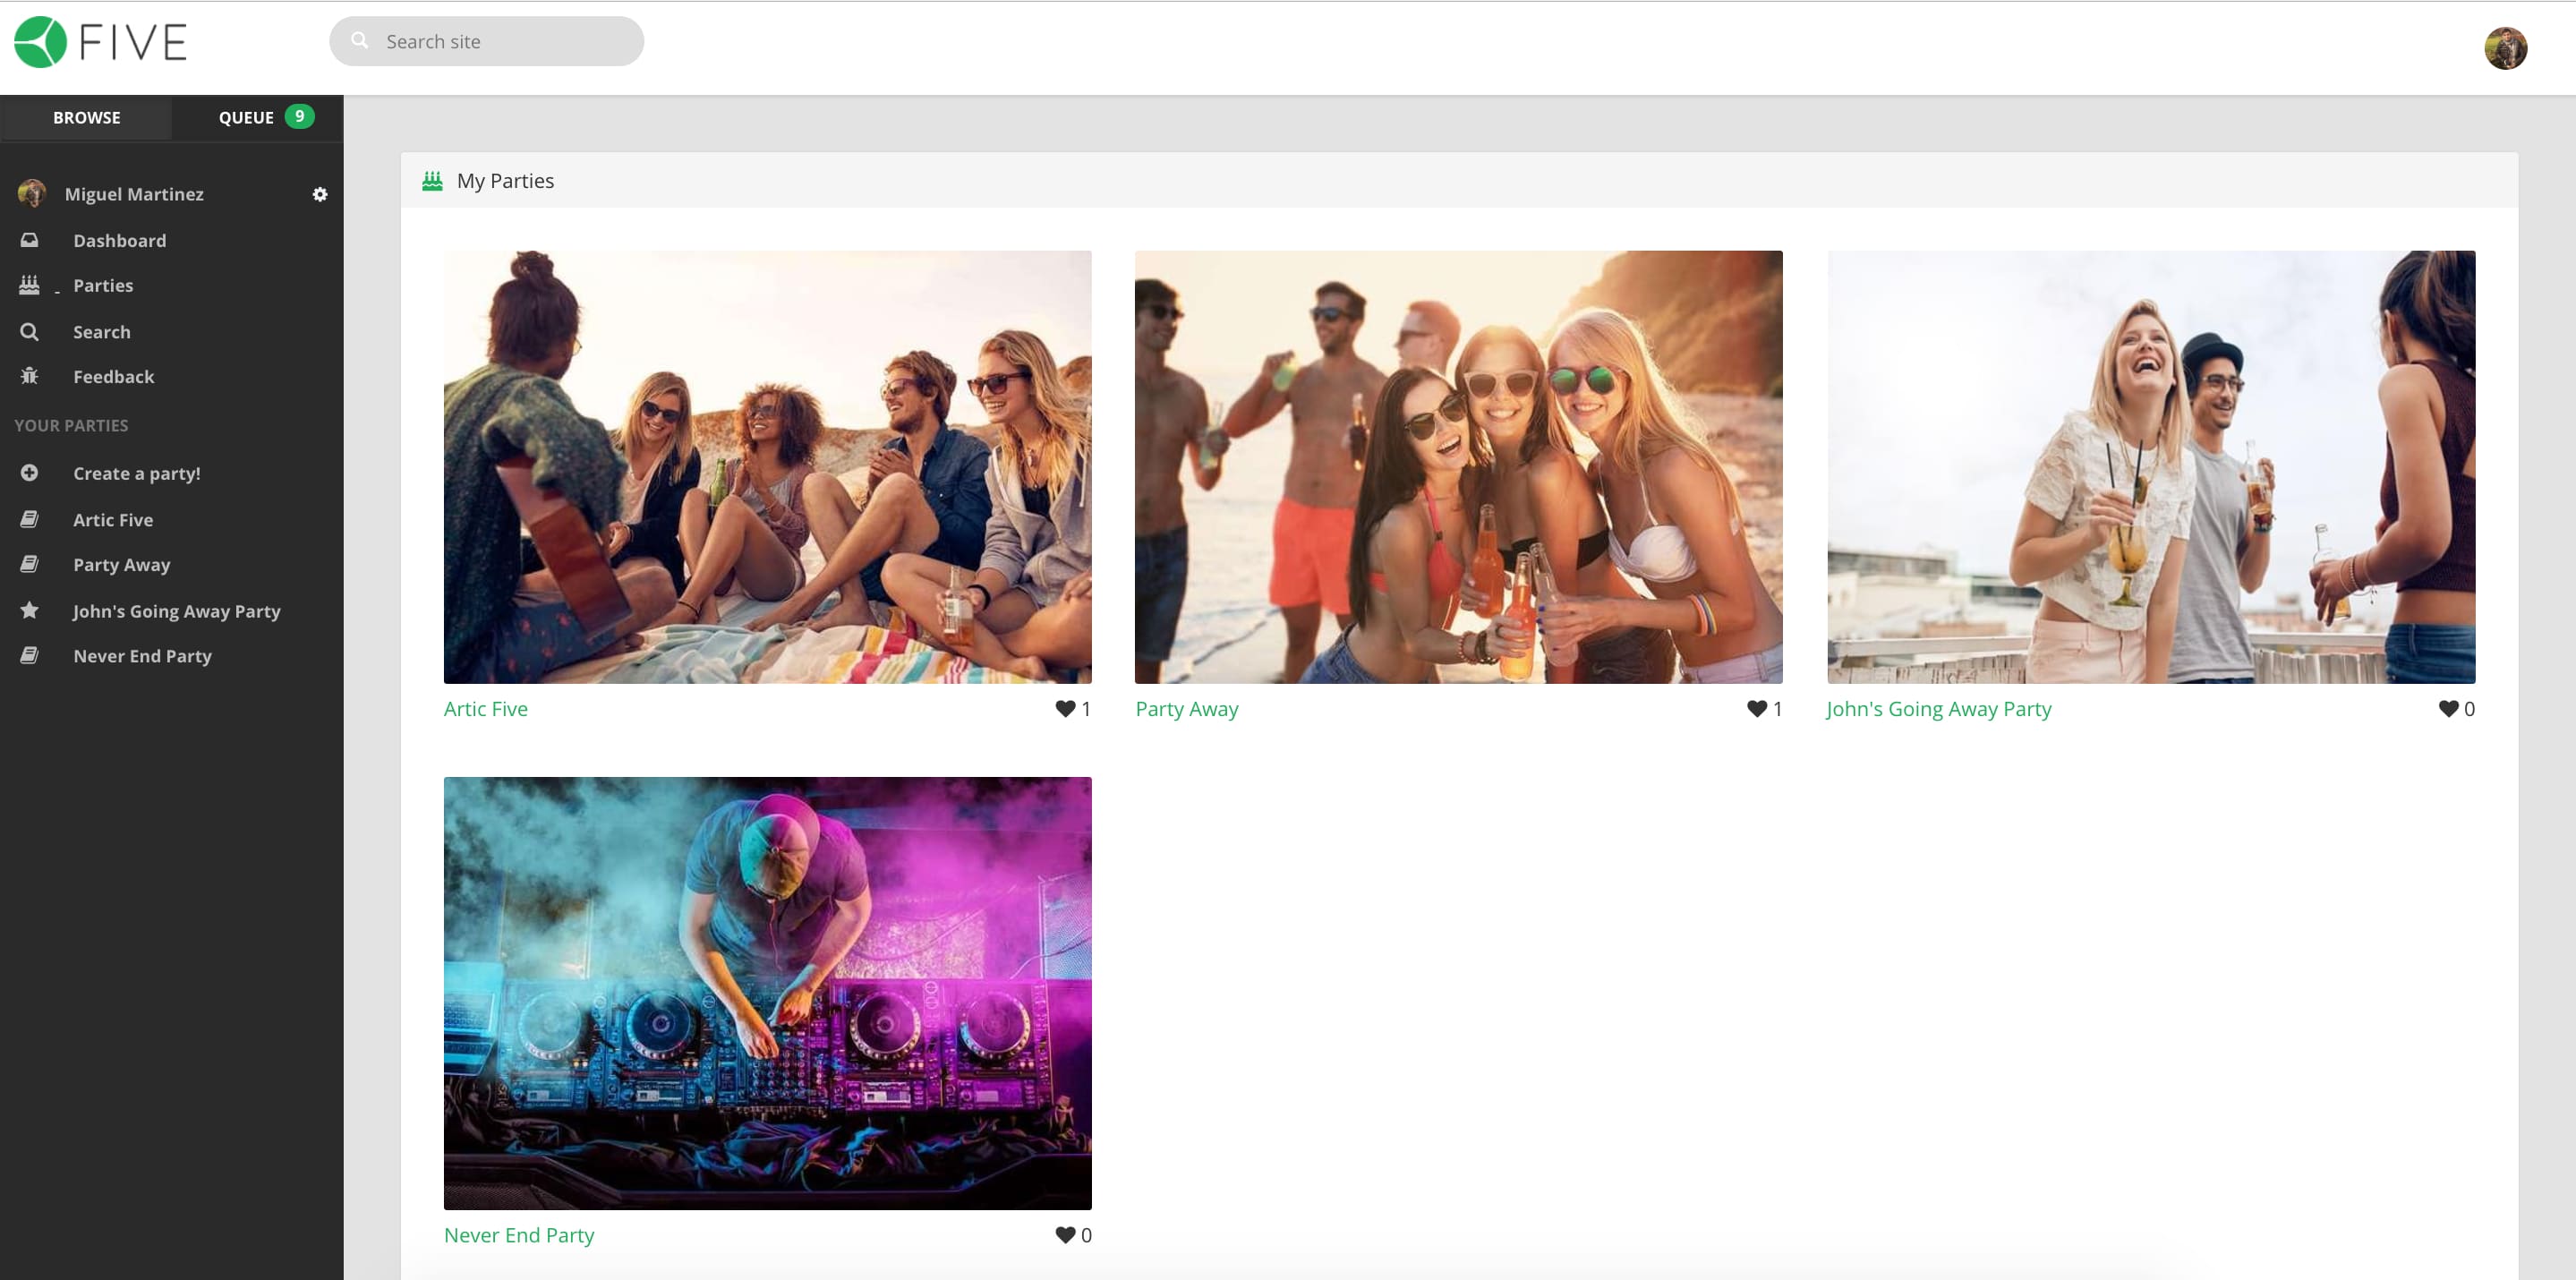Click the heart icon under Artic Five
The width and height of the screenshot is (2576, 1280).
point(1065,709)
